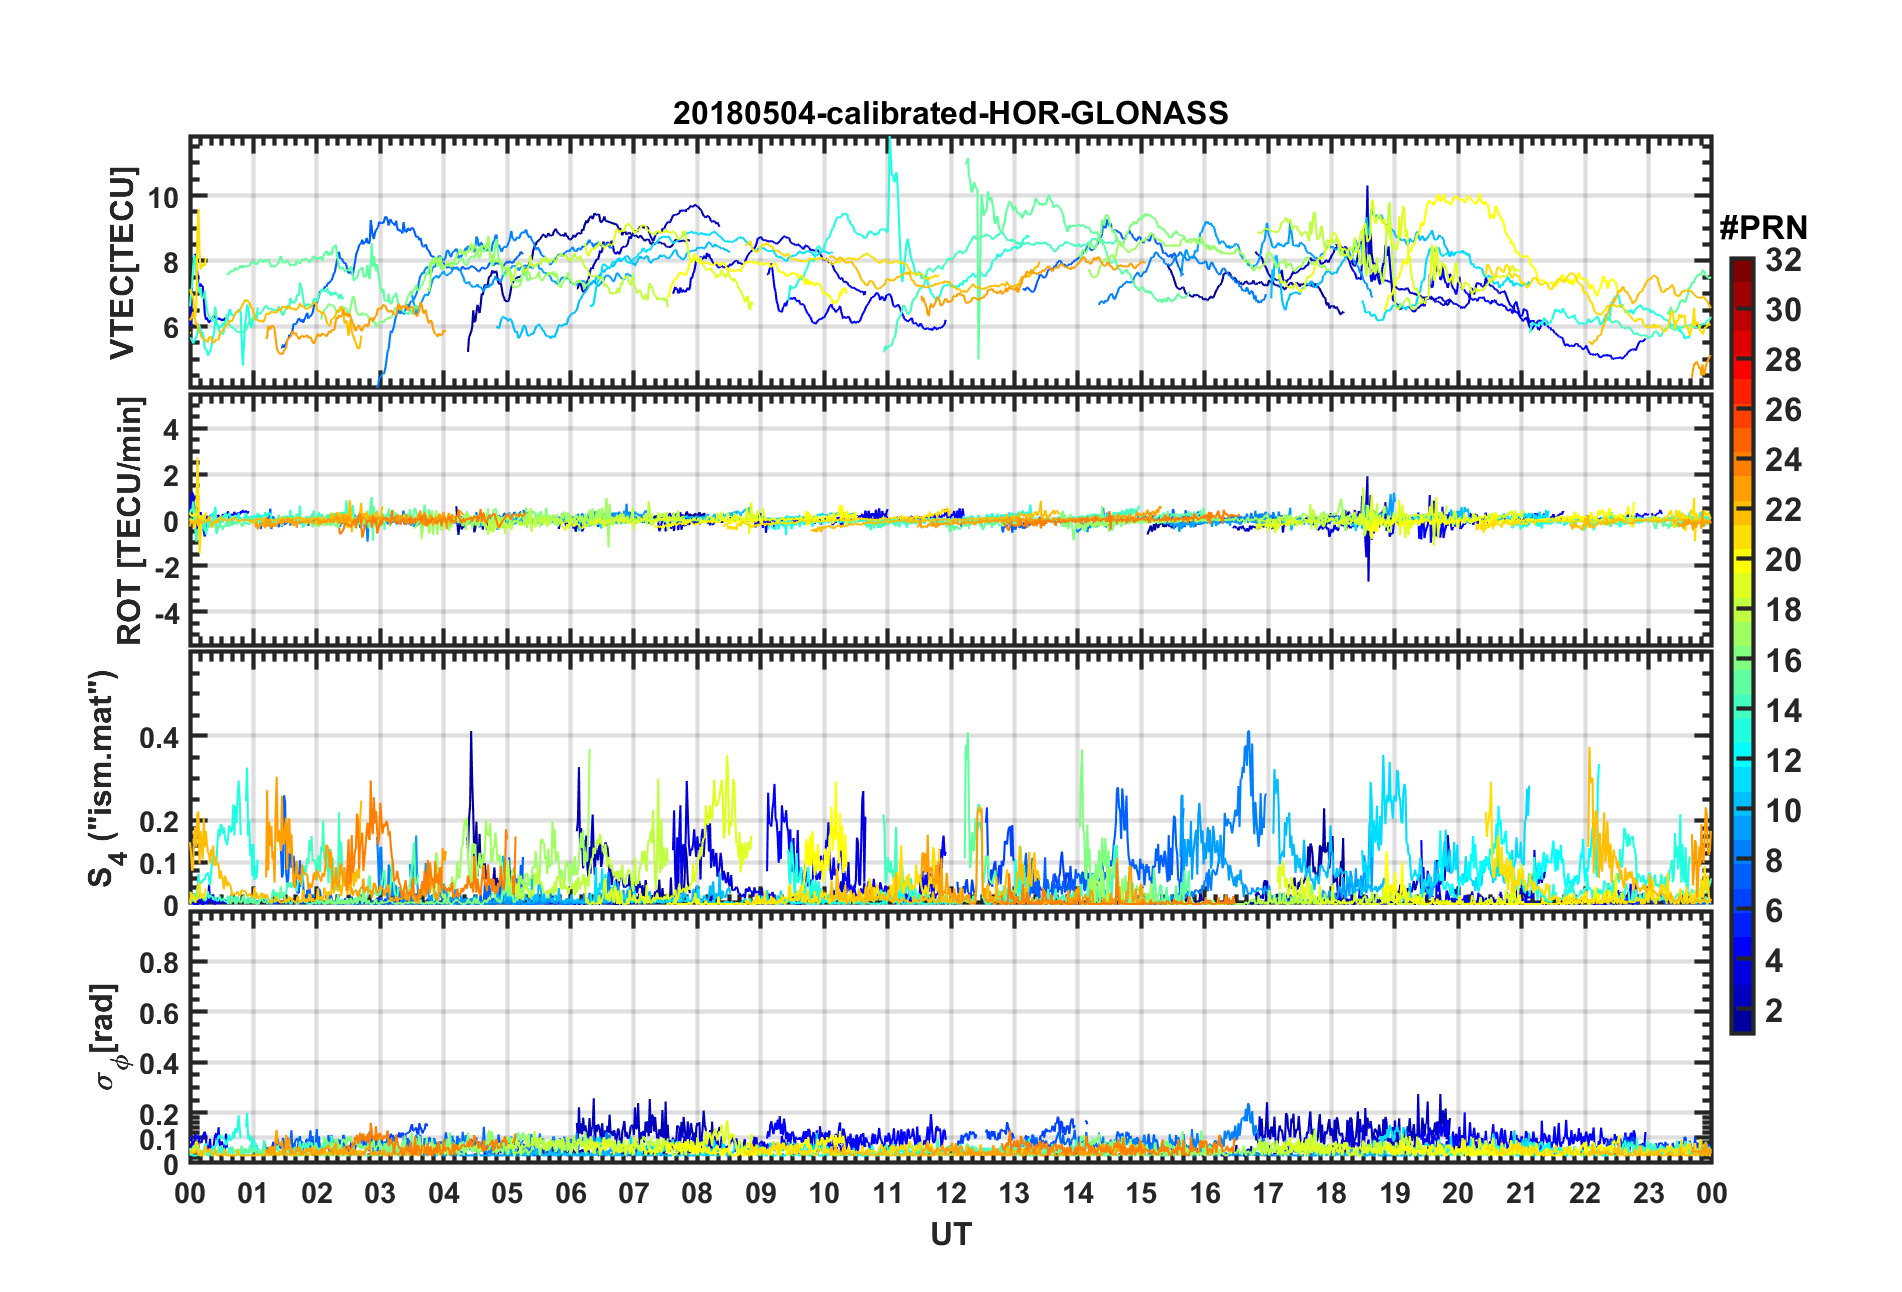Viewport: 1902px width, 1292px height.
Task: Click the dark red top of colorbar
Action: pos(1742,264)
